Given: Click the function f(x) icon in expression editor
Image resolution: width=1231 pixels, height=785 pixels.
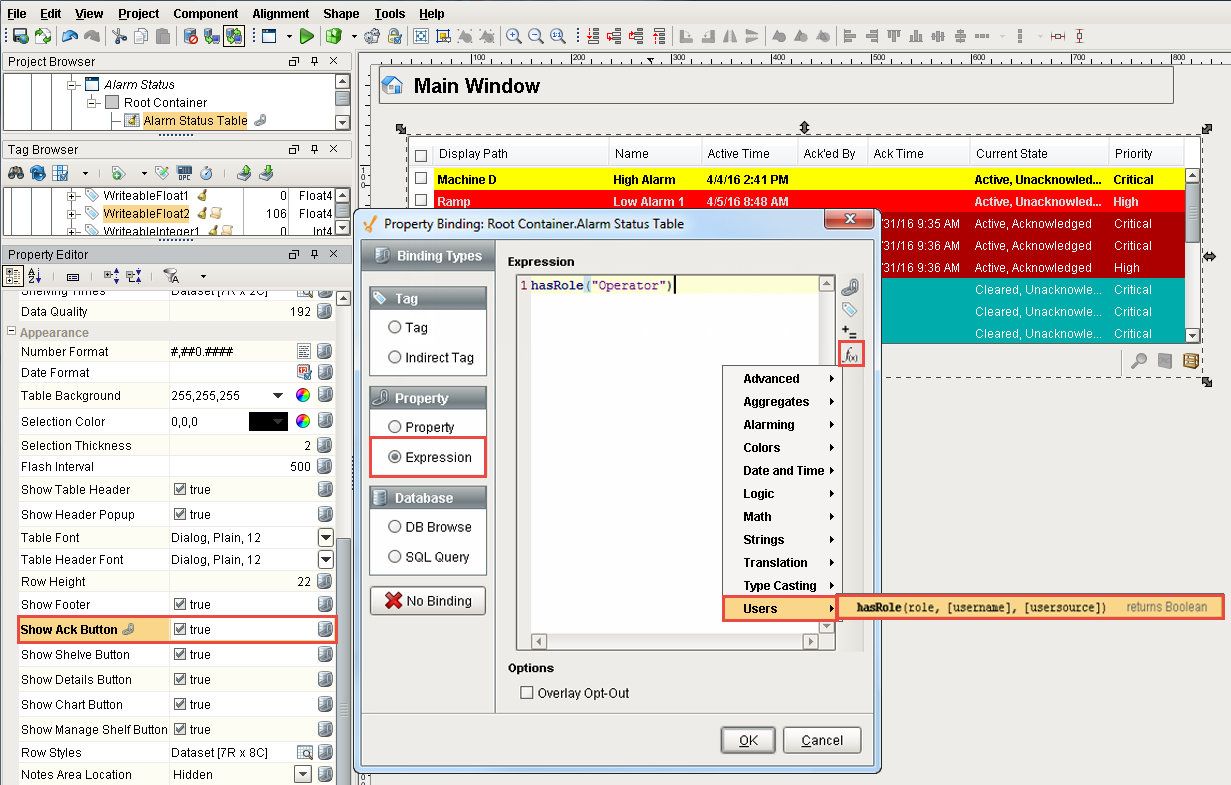Looking at the screenshot, I should (851, 355).
